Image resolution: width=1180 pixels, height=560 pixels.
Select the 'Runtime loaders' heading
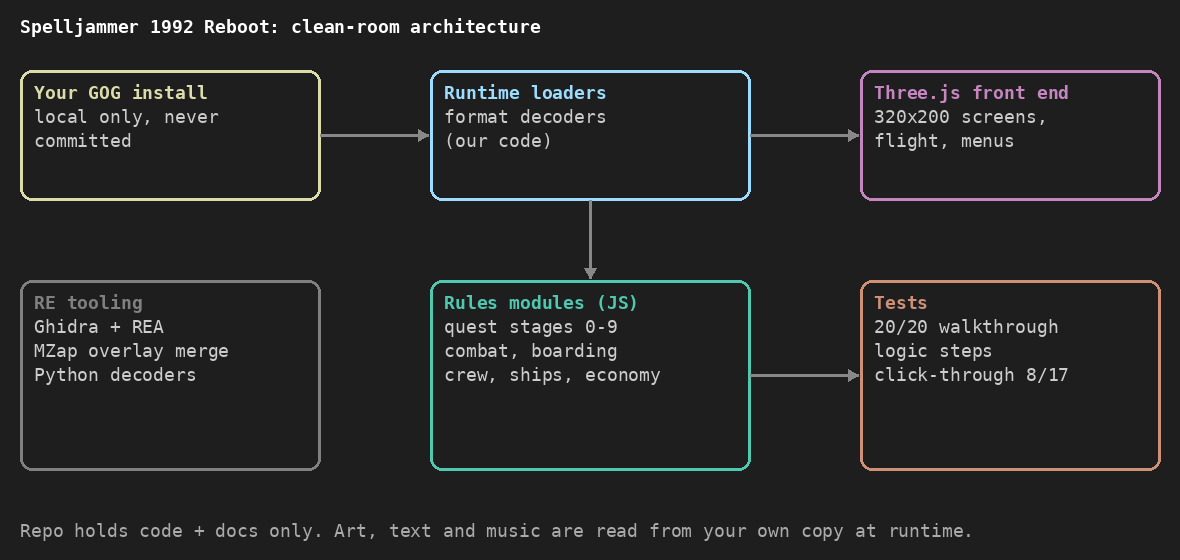[525, 93]
